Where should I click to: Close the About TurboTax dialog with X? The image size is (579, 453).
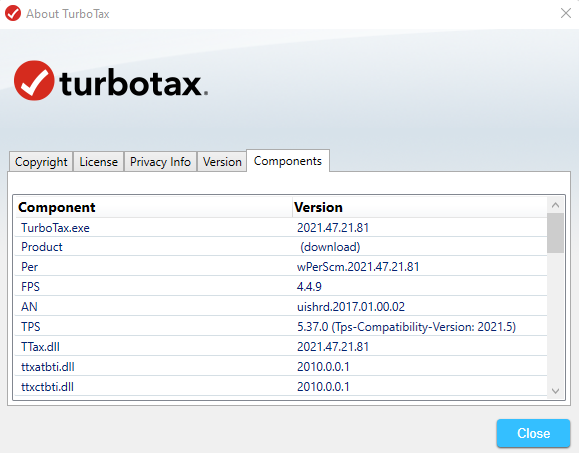(x=566, y=13)
